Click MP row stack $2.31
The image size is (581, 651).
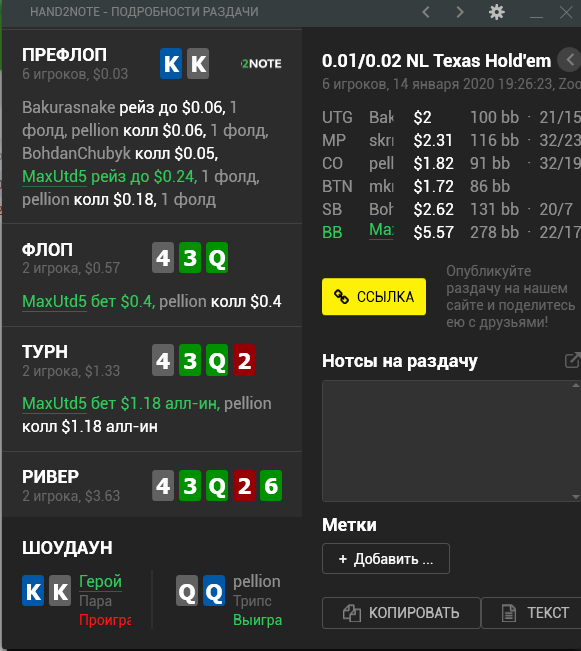433,140
